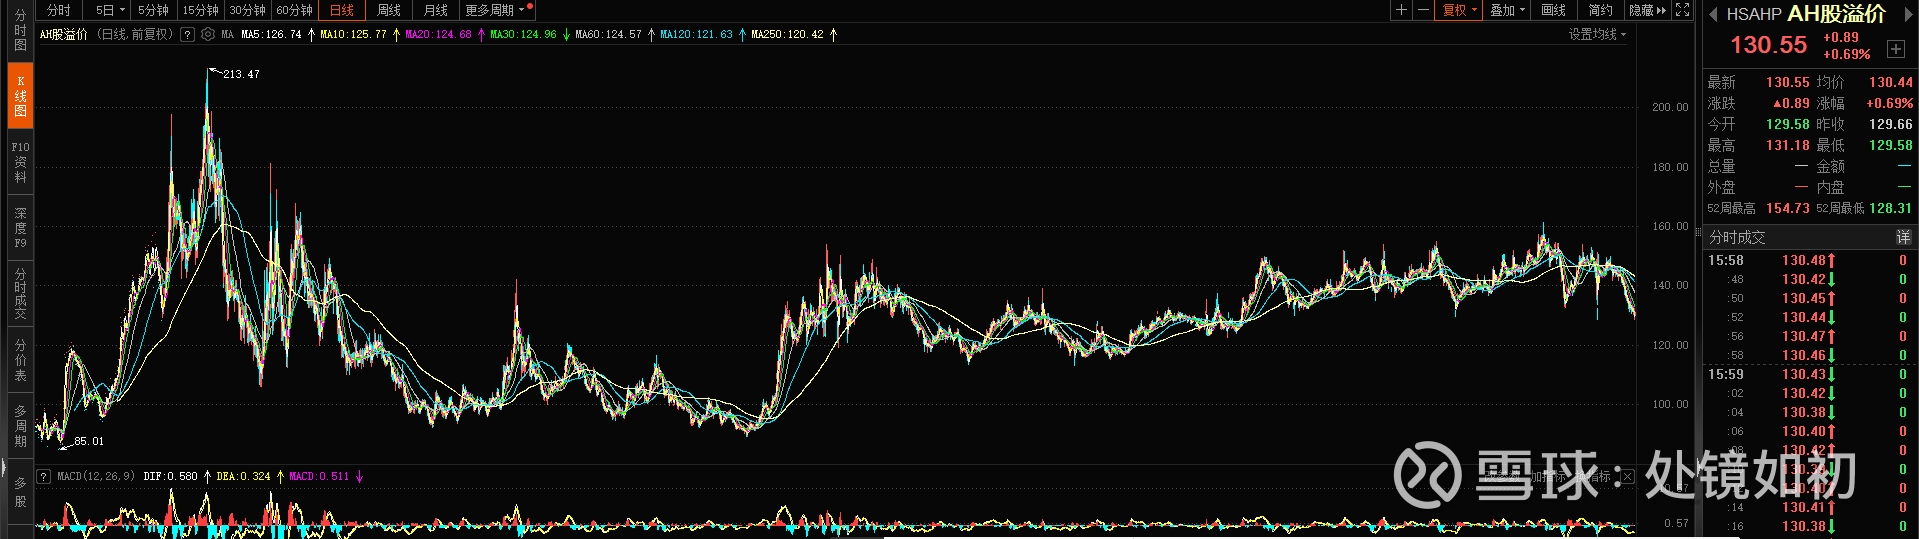
Task: Click latest price 130.55 in header
Action: pyautogui.click(x=1768, y=45)
